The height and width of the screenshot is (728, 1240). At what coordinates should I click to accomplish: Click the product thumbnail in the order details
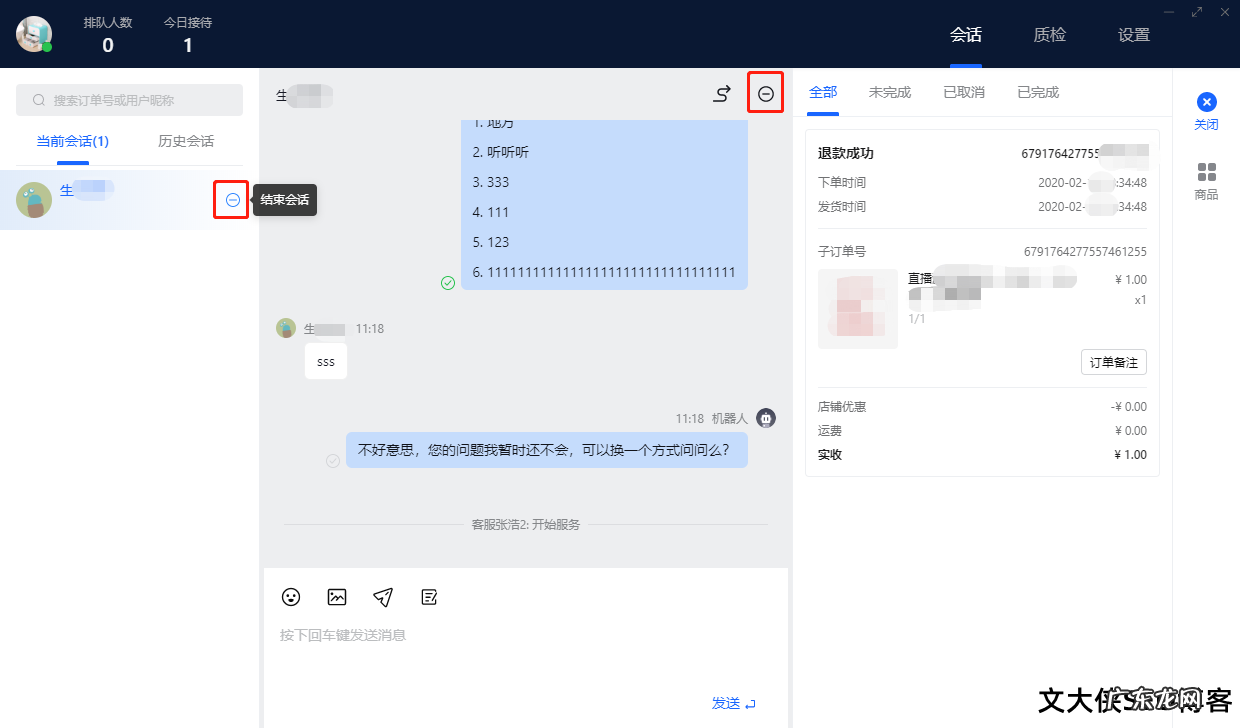(x=858, y=309)
